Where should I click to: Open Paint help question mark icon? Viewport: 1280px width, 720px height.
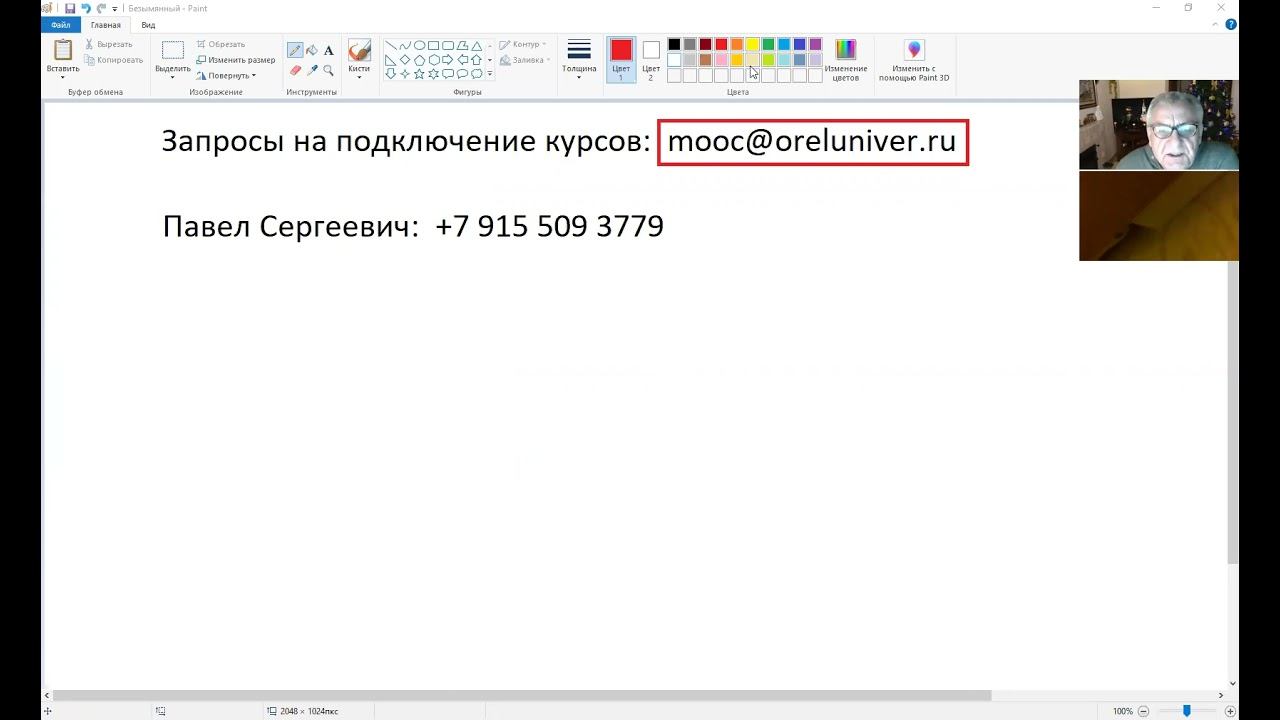(x=1231, y=25)
